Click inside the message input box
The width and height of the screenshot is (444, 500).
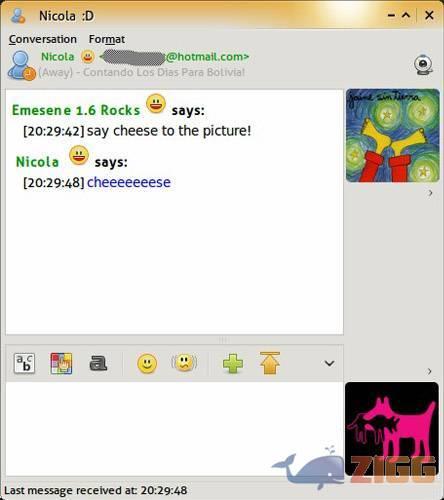click(x=174, y=429)
